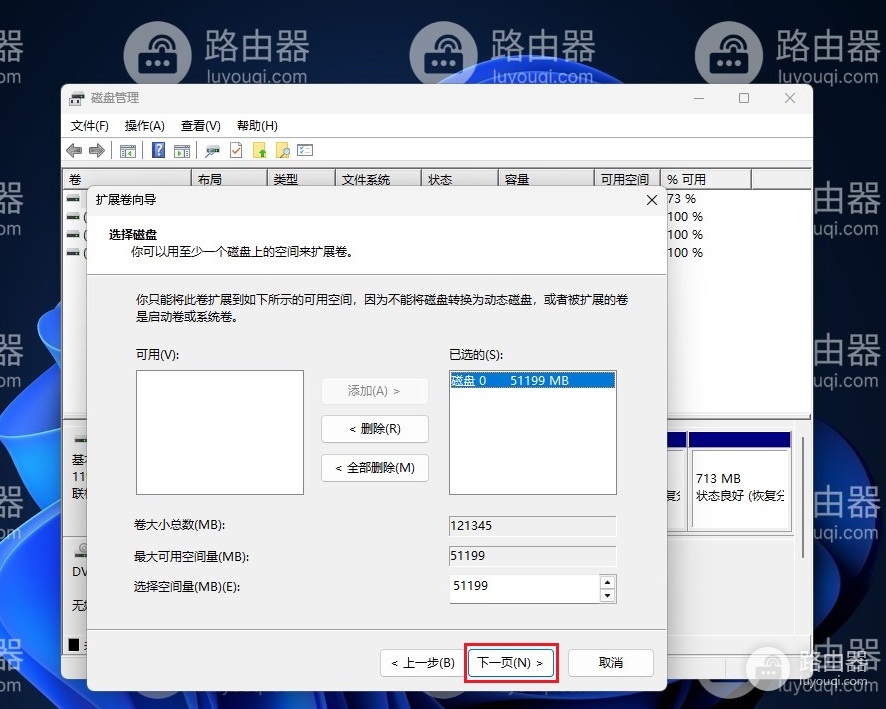The width and height of the screenshot is (886, 709).
Task: Sort by the 卷 column header
Action: 127,179
